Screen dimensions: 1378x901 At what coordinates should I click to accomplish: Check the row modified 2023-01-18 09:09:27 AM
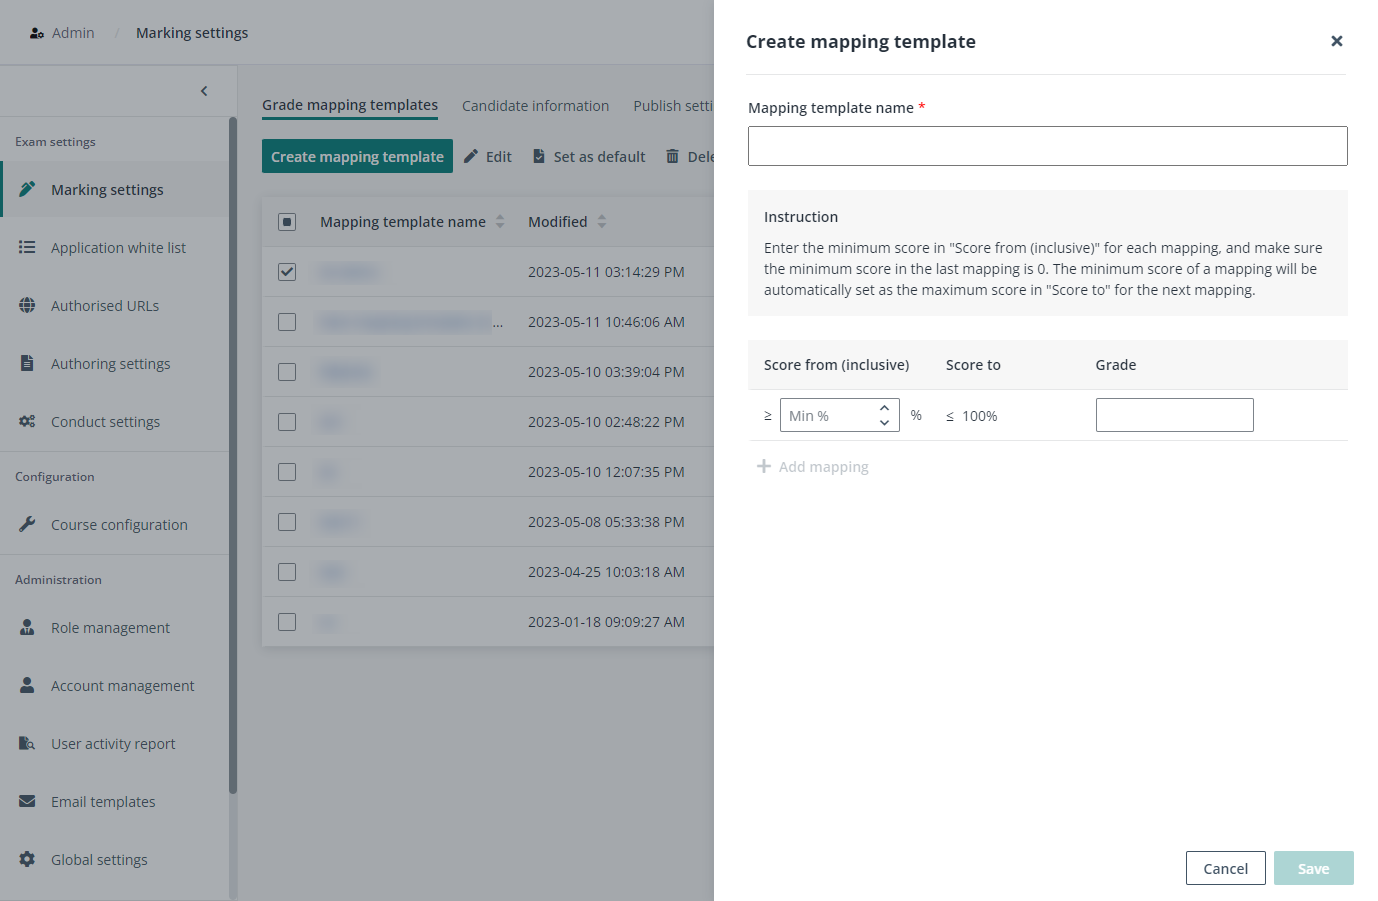pyautogui.click(x=287, y=622)
